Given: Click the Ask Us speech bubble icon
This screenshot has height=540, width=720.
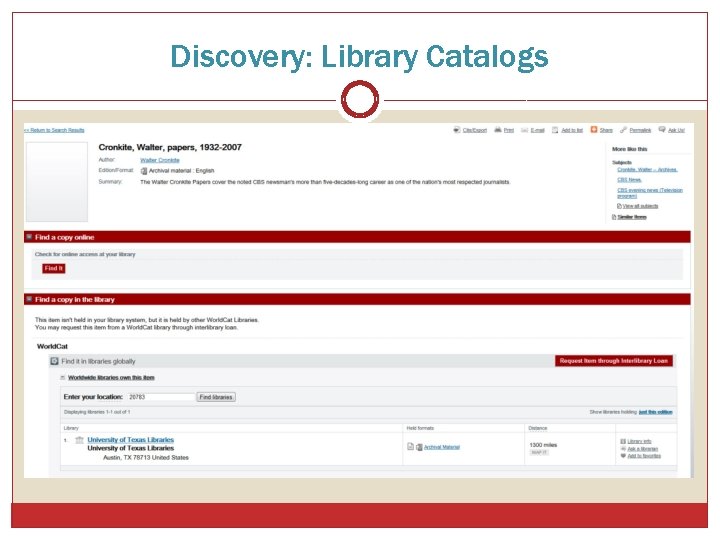Looking at the screenshot, I should click(662, 129).
